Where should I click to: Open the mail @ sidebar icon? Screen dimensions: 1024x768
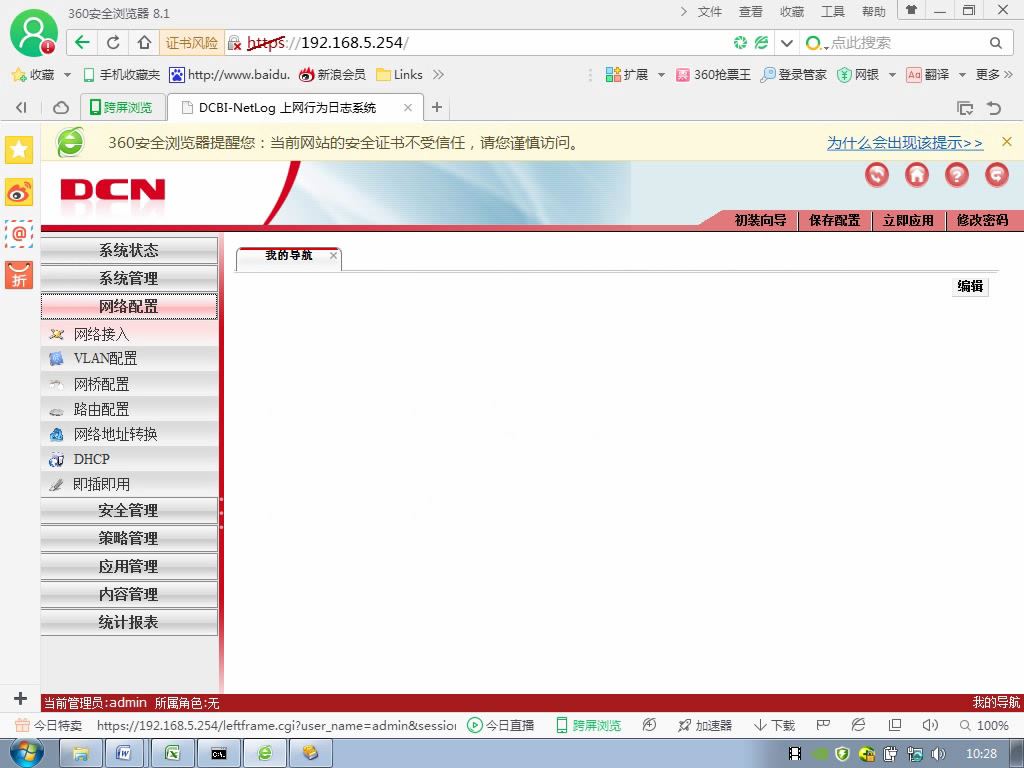click(x=19, y=233)
